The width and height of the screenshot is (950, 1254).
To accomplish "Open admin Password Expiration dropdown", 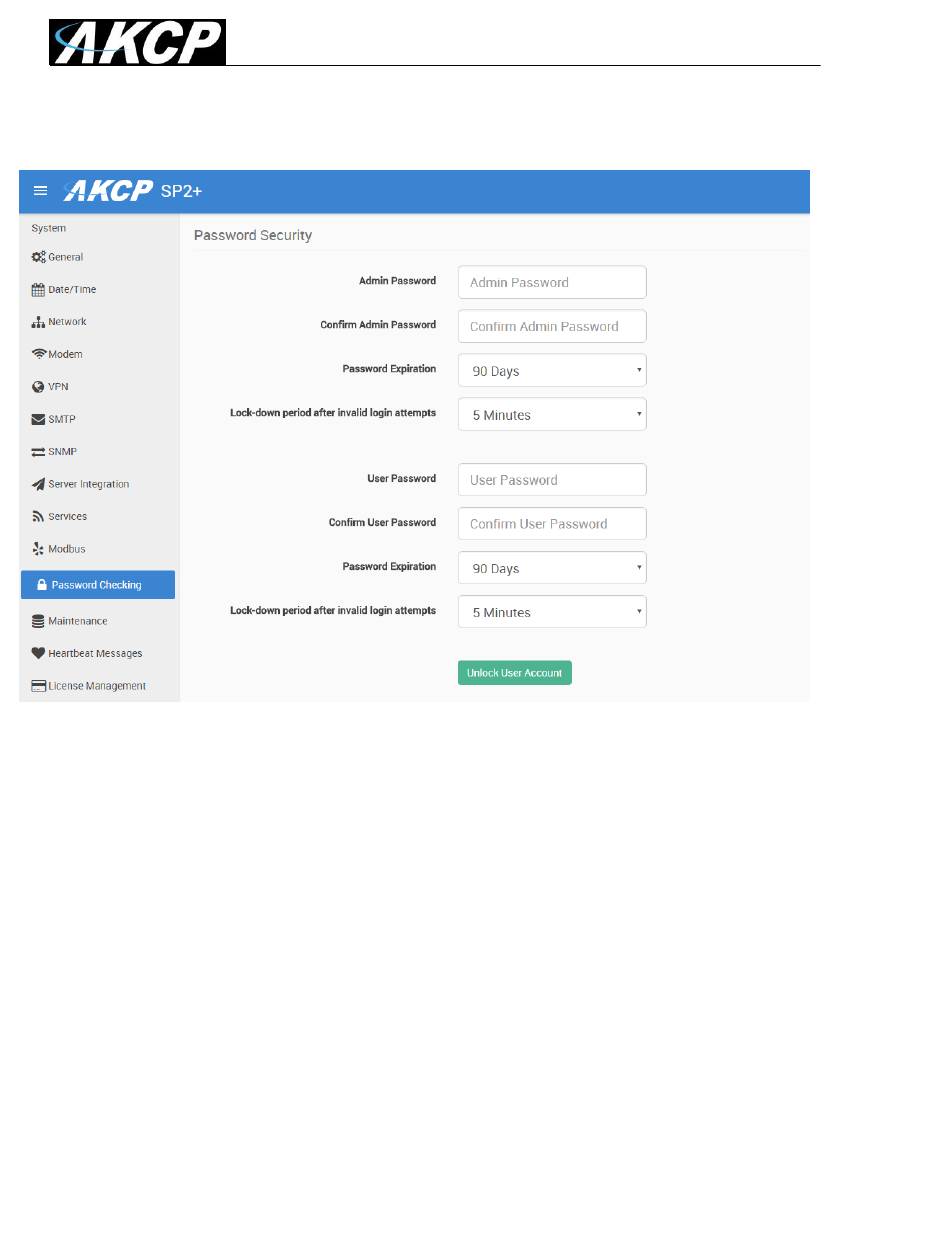I will coord(552,370).
